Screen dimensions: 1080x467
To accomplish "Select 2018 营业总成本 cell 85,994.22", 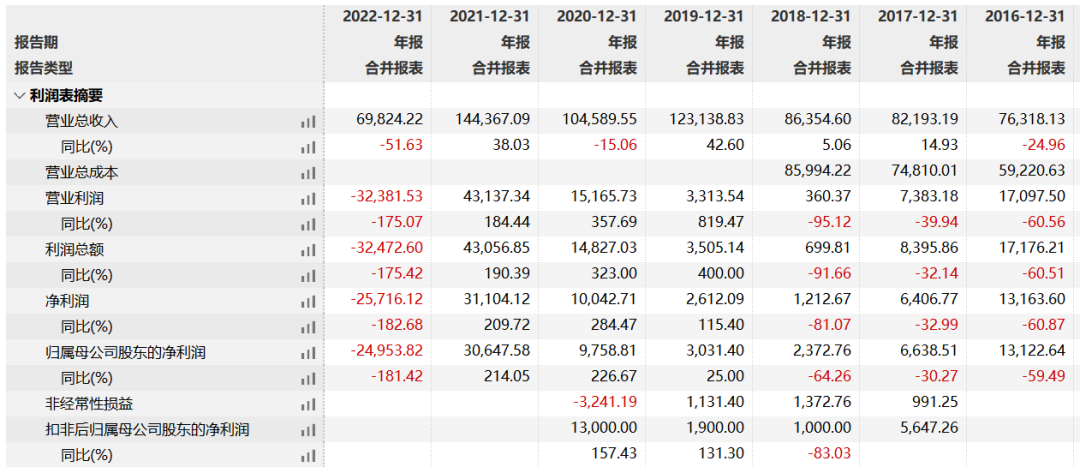I will (x=812, y=172).
